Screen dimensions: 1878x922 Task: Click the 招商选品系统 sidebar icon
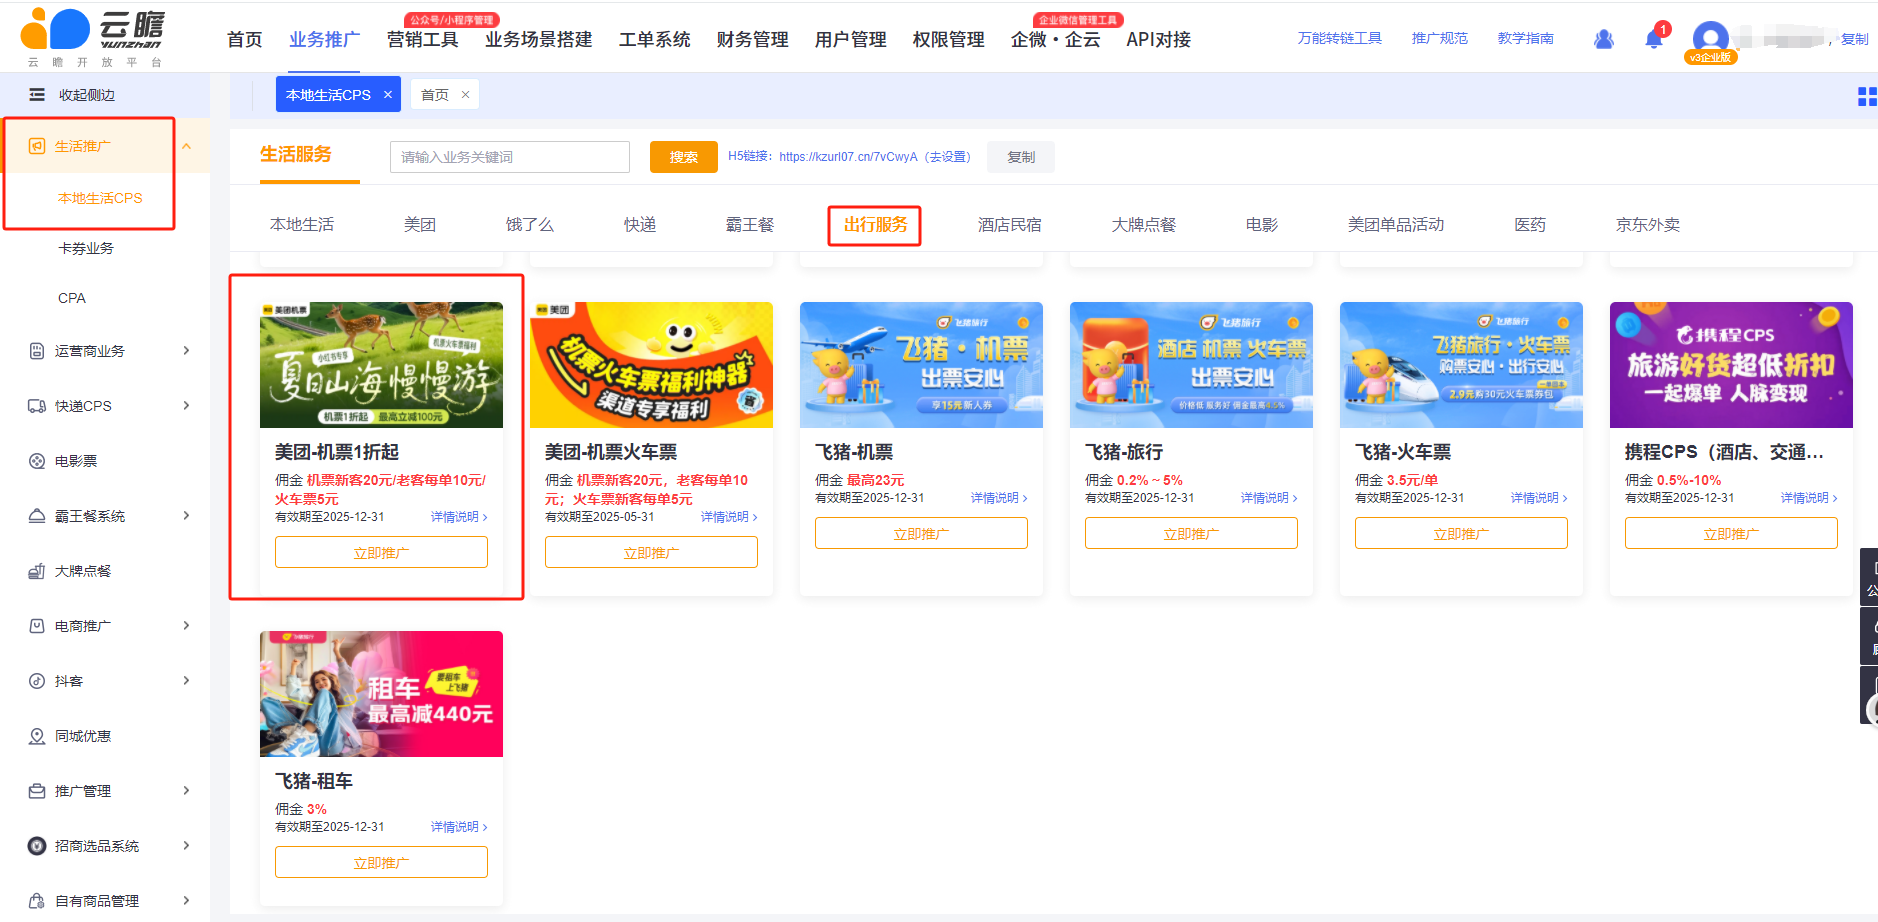[x=37, y=846]
